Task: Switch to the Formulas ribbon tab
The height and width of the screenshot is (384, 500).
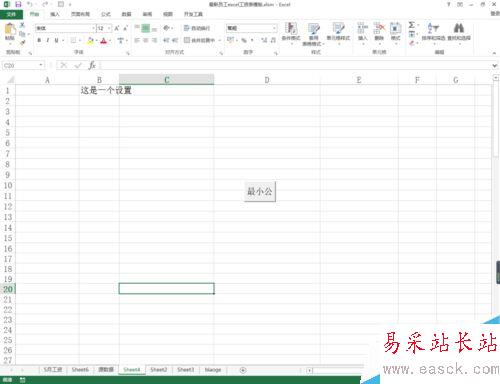Action: click(x=106, y=14)
